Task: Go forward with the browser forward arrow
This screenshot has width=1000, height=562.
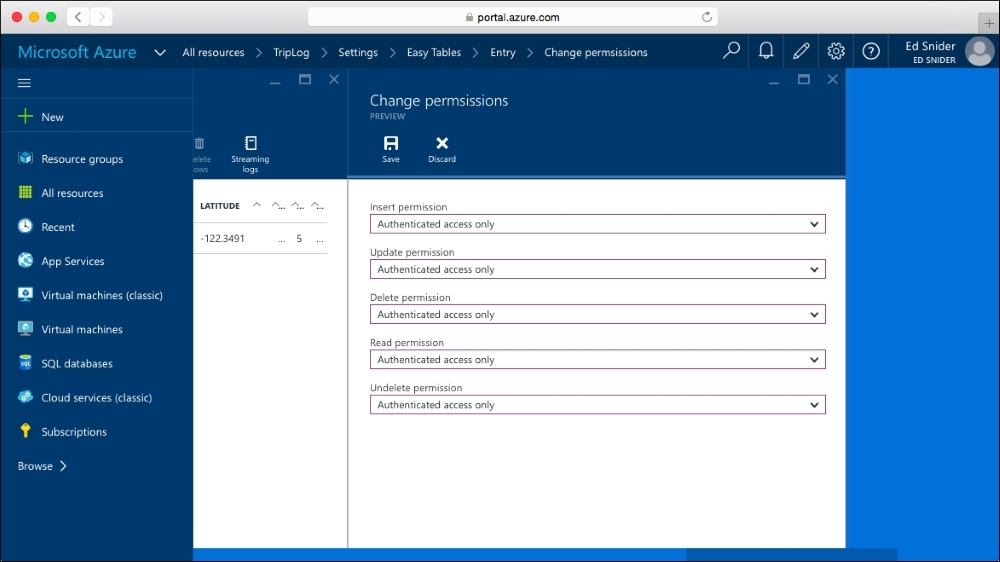Action: point(101,17)
